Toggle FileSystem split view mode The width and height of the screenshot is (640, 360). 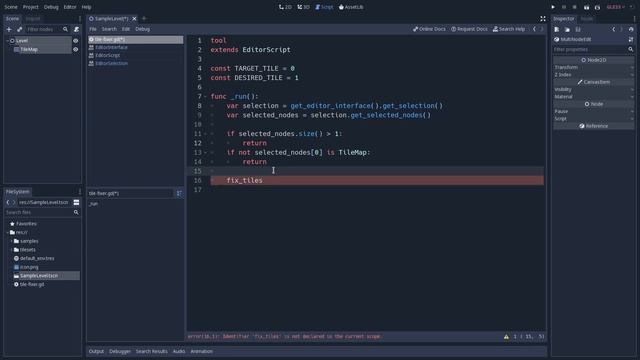tap(76, 202)
